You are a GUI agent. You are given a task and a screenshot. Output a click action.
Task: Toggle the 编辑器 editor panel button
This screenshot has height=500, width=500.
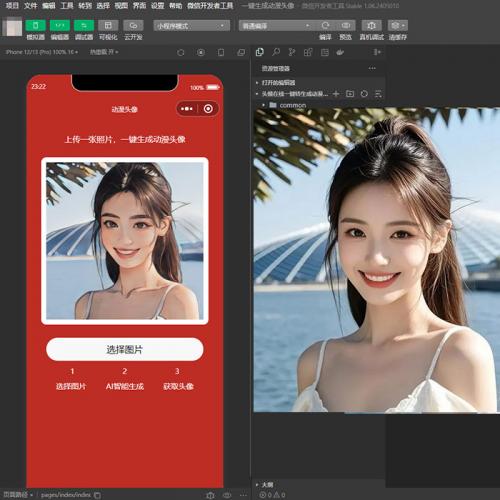coord(60,26)
